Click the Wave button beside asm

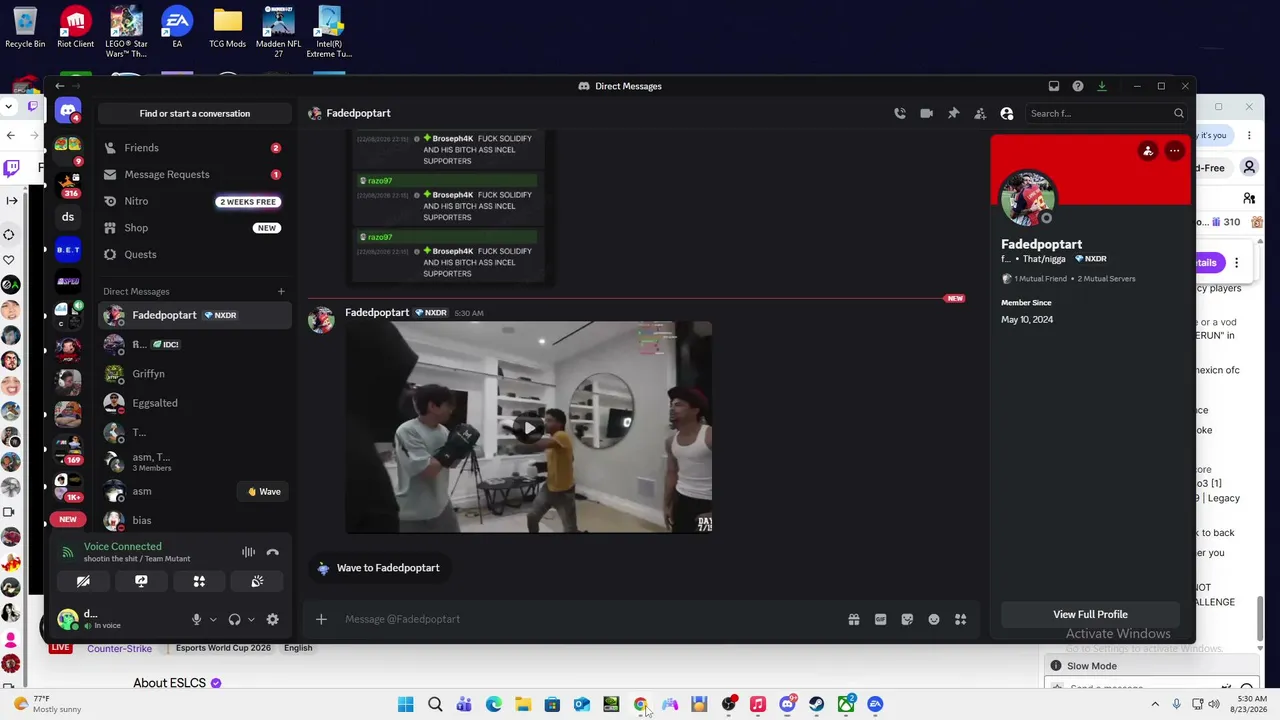coord(265,491)
